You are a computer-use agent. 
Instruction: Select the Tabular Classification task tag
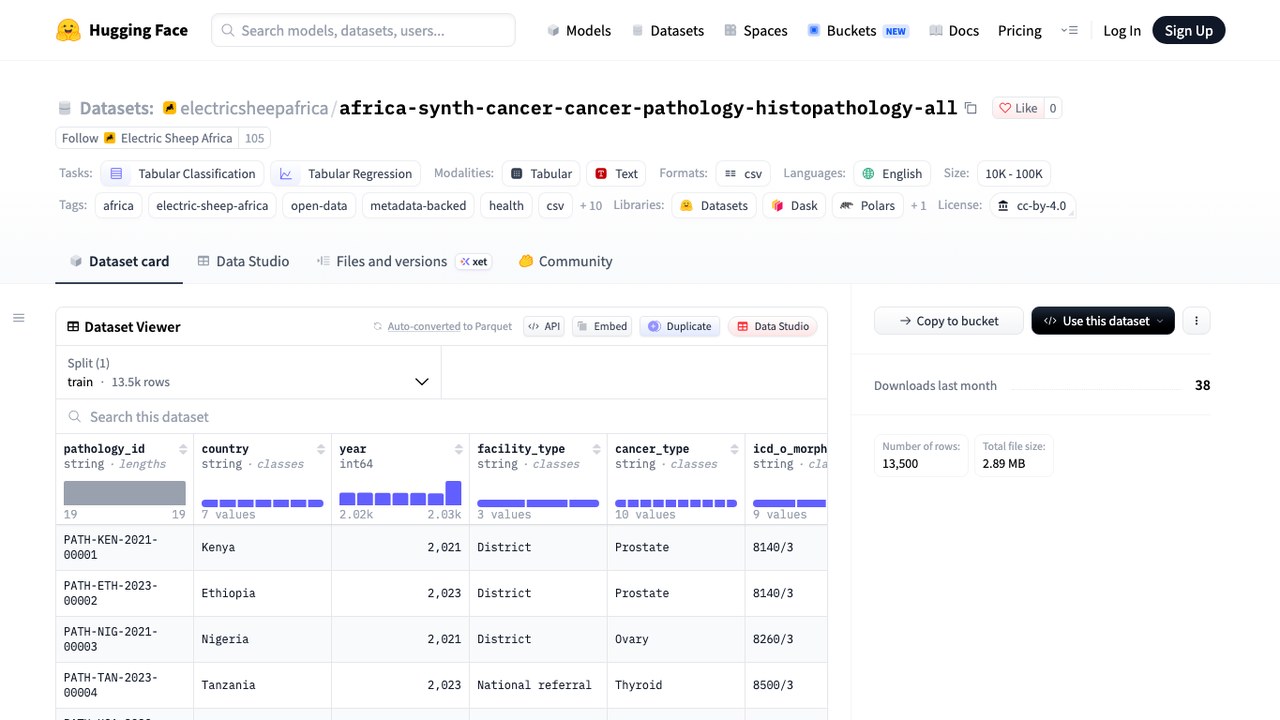(182, 174)
